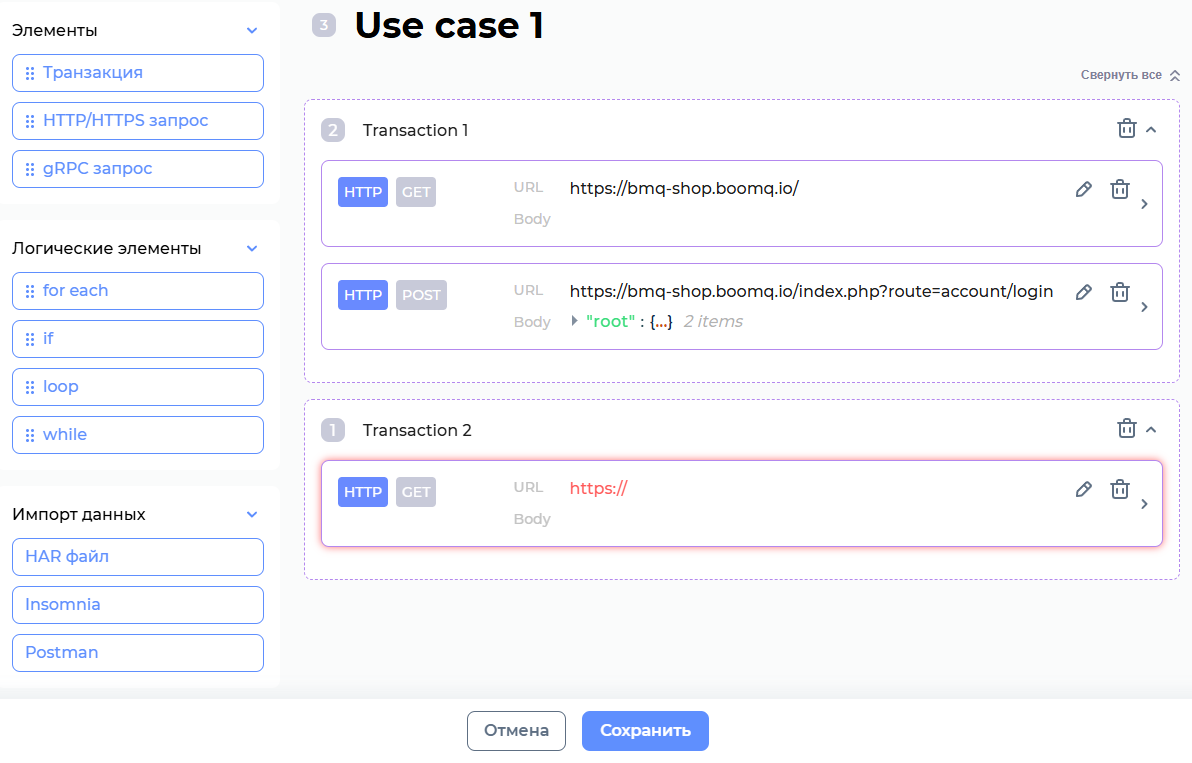Click the gRPC запрос element
Viewport: 1192px width, 763px height.
click(x=138, y=169)
